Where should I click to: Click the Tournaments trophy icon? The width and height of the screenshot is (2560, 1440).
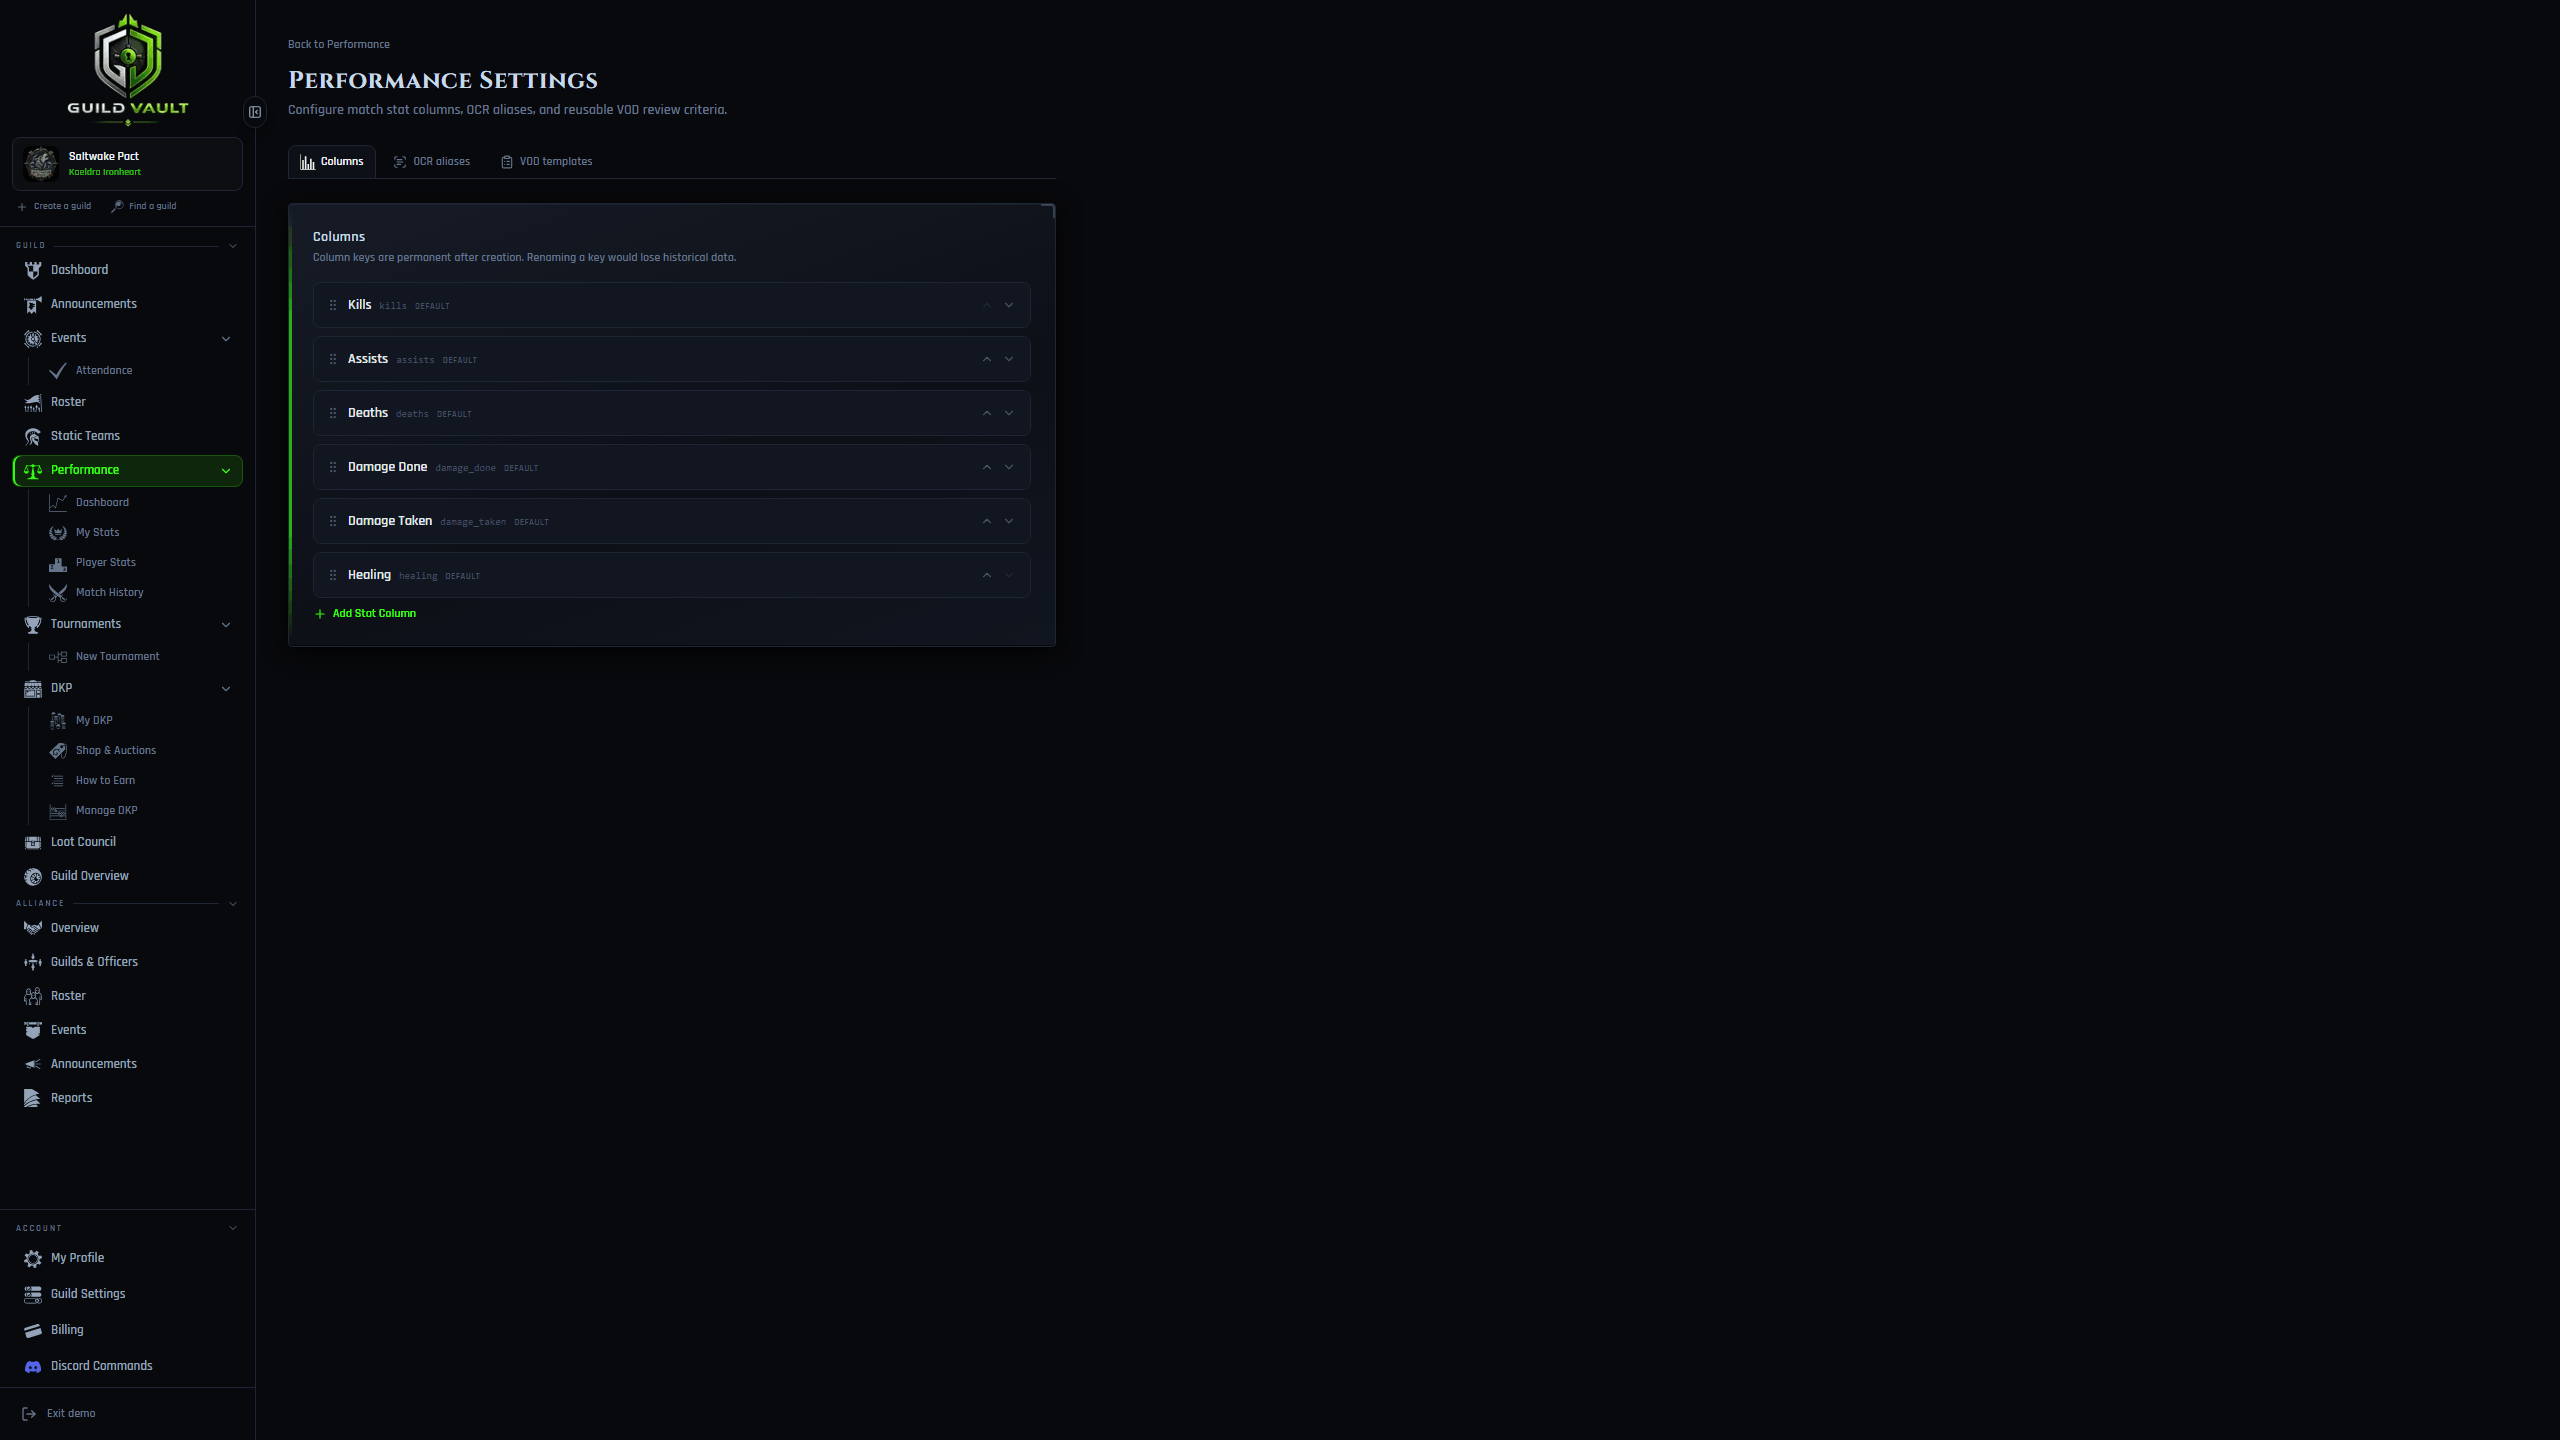[x=33, y=624]
